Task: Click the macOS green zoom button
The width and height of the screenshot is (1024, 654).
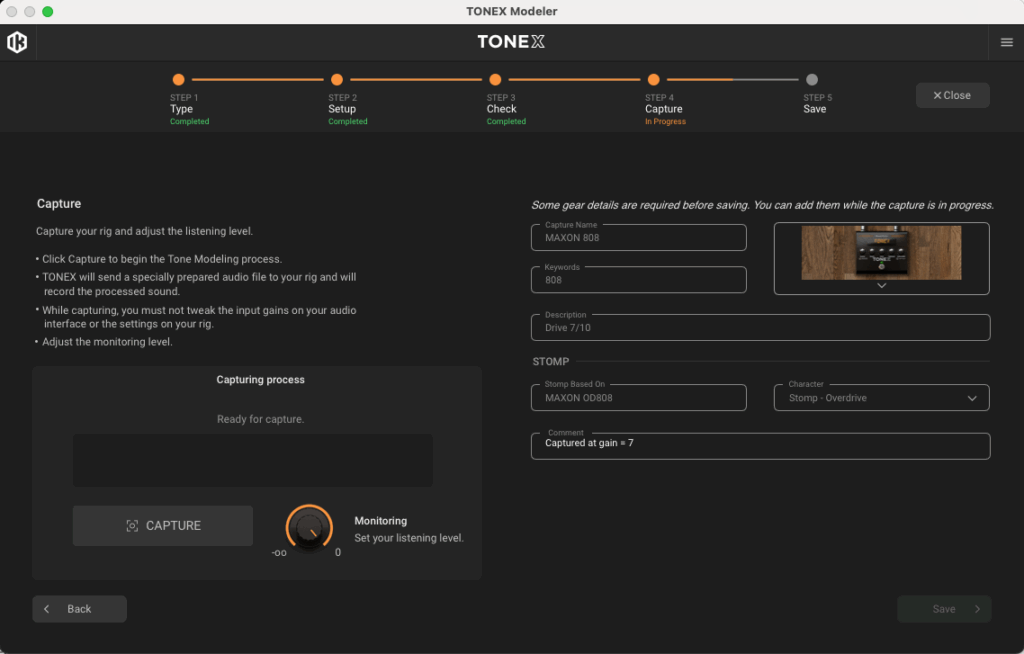Action: click(48, 11)
